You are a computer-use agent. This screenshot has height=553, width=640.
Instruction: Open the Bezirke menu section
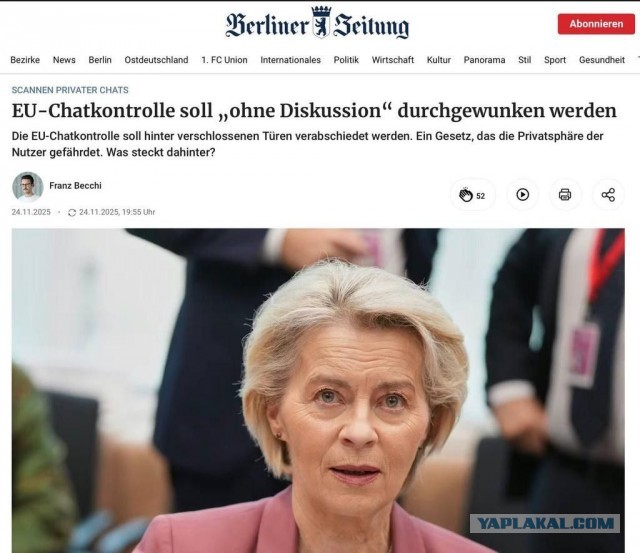(x=25, y=60)
